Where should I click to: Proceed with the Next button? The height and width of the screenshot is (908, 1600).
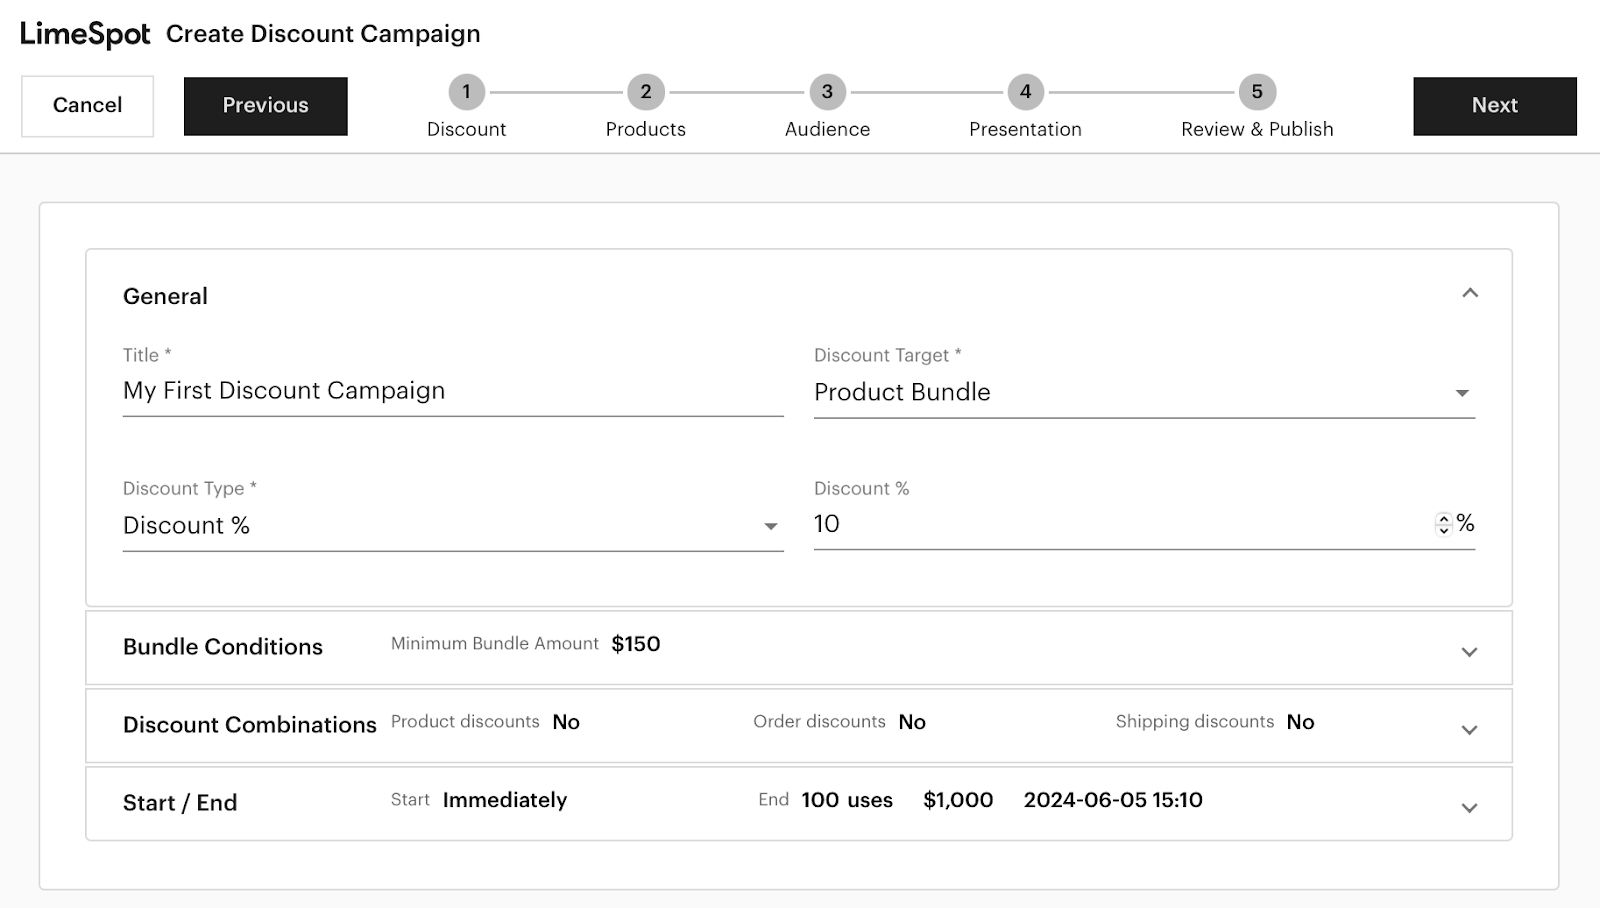click(1494, 106)
